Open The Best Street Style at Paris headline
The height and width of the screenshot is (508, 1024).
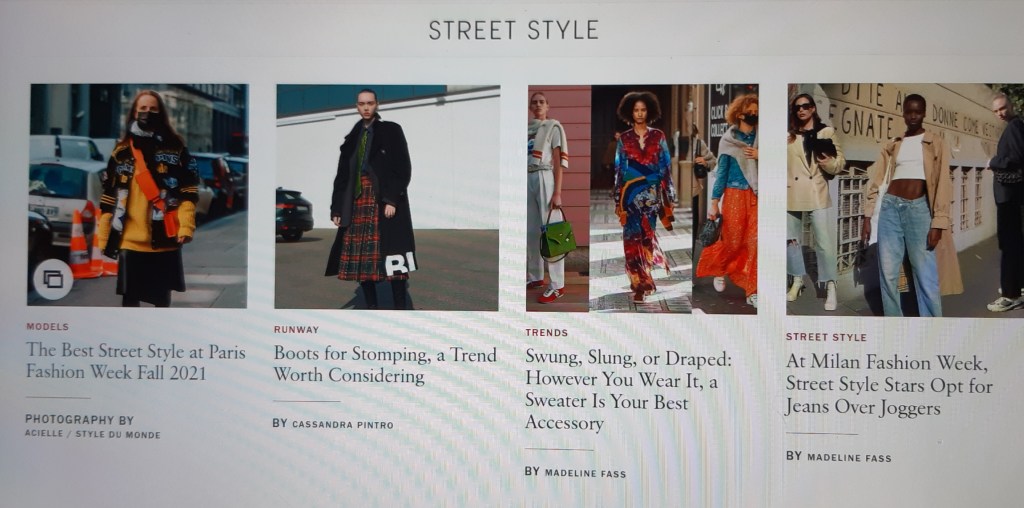(136, 361)
